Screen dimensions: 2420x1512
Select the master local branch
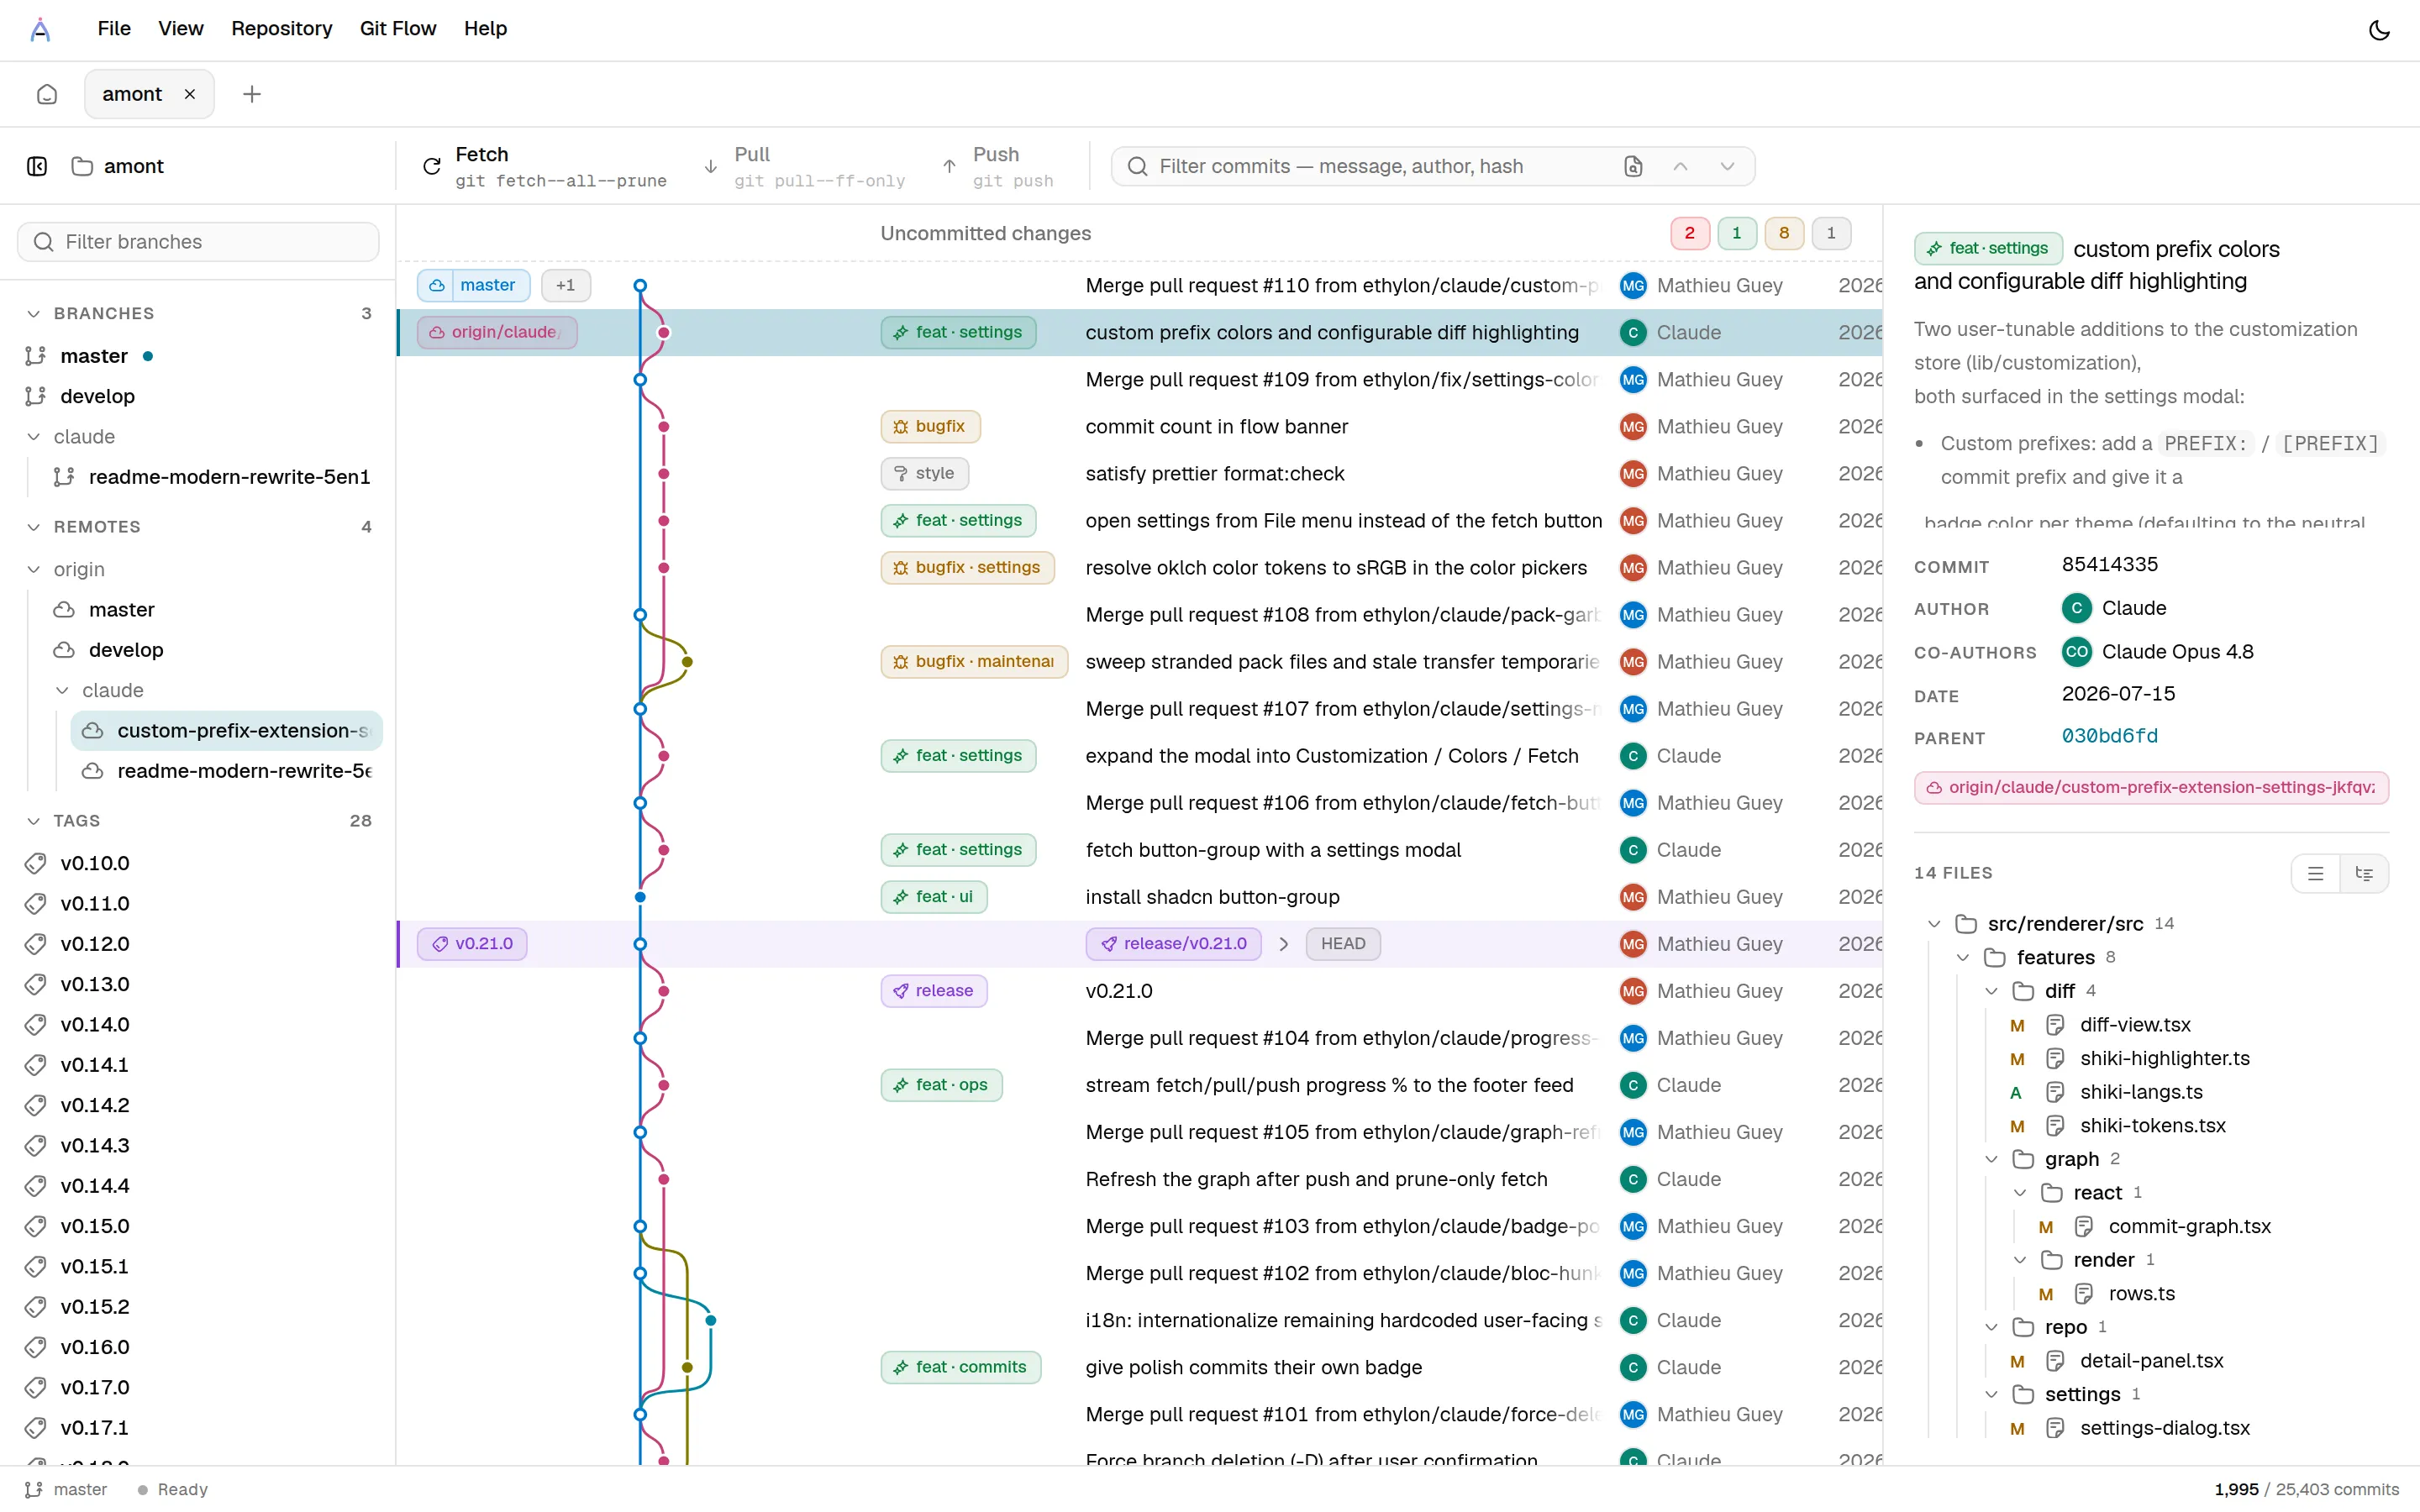(198, 356)
